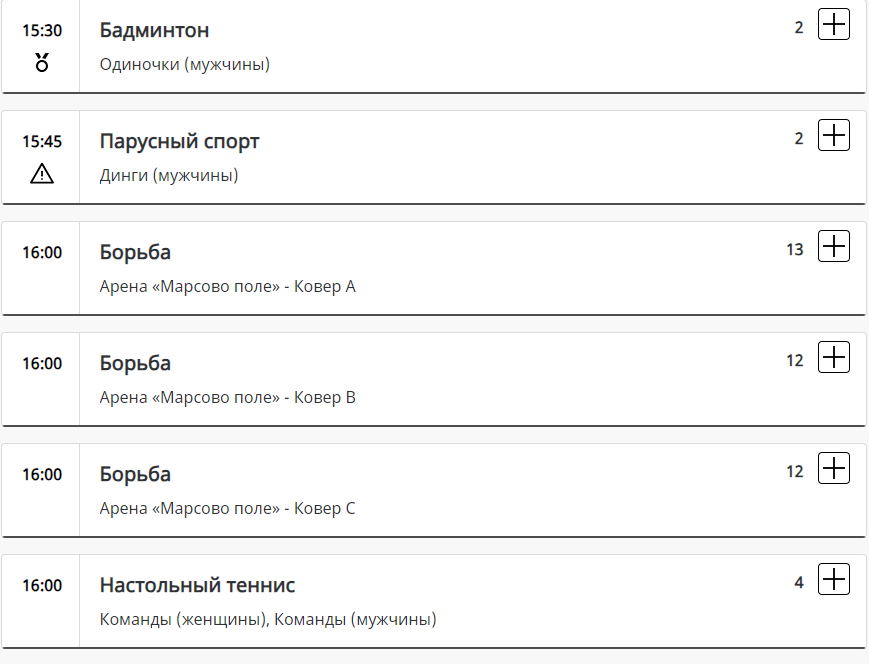Viewport: 869px width, 664px height.
Task: Open the Бадминтон title
Action: 154,30
